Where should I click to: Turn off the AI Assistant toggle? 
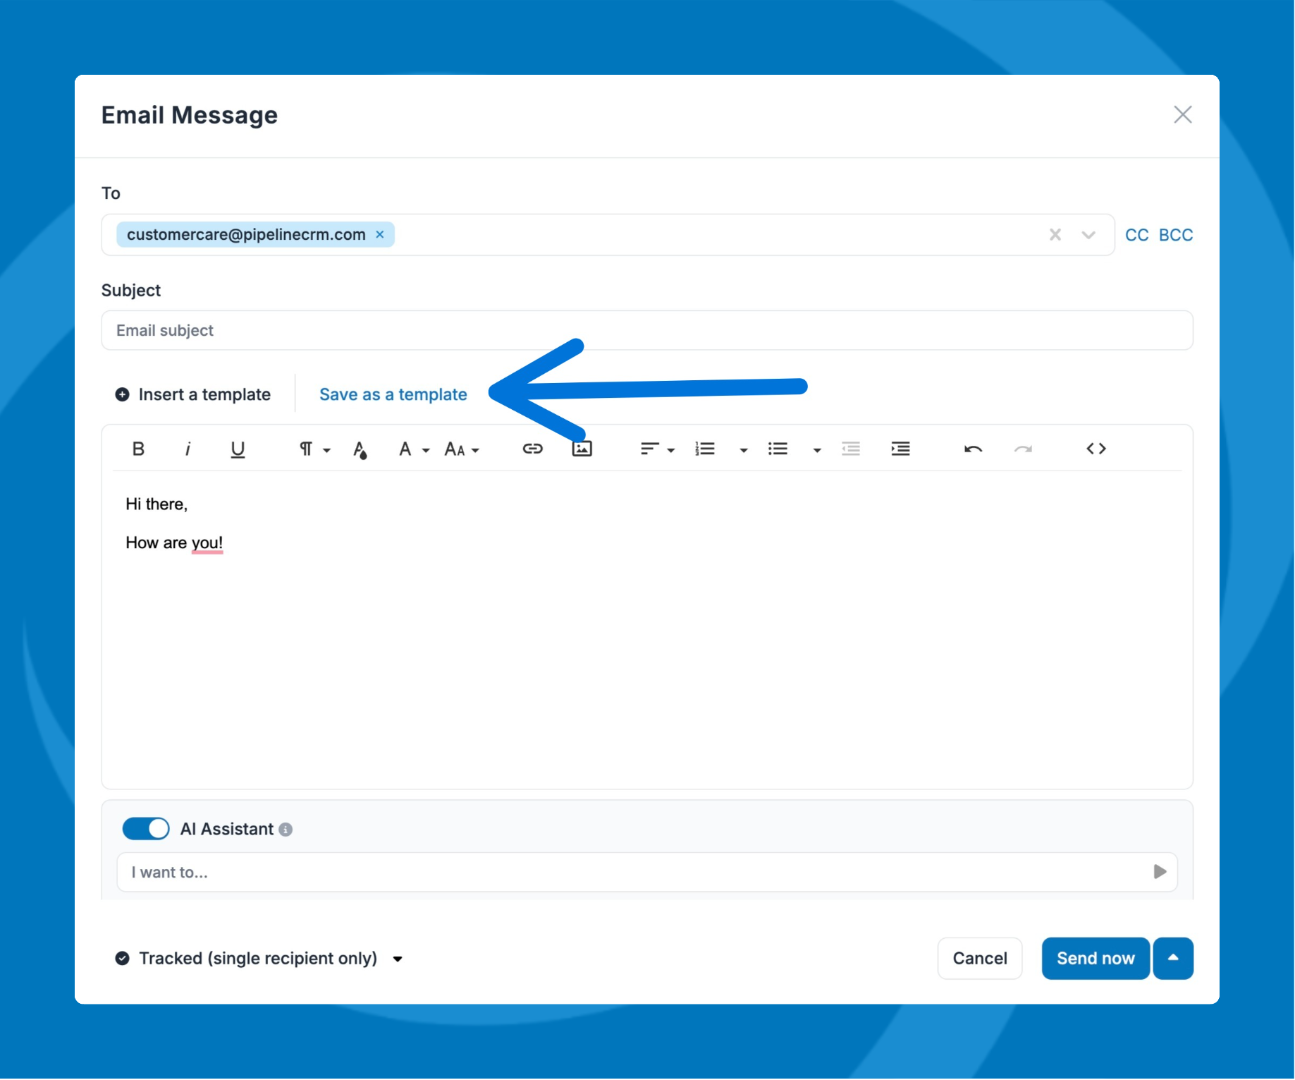146,829
